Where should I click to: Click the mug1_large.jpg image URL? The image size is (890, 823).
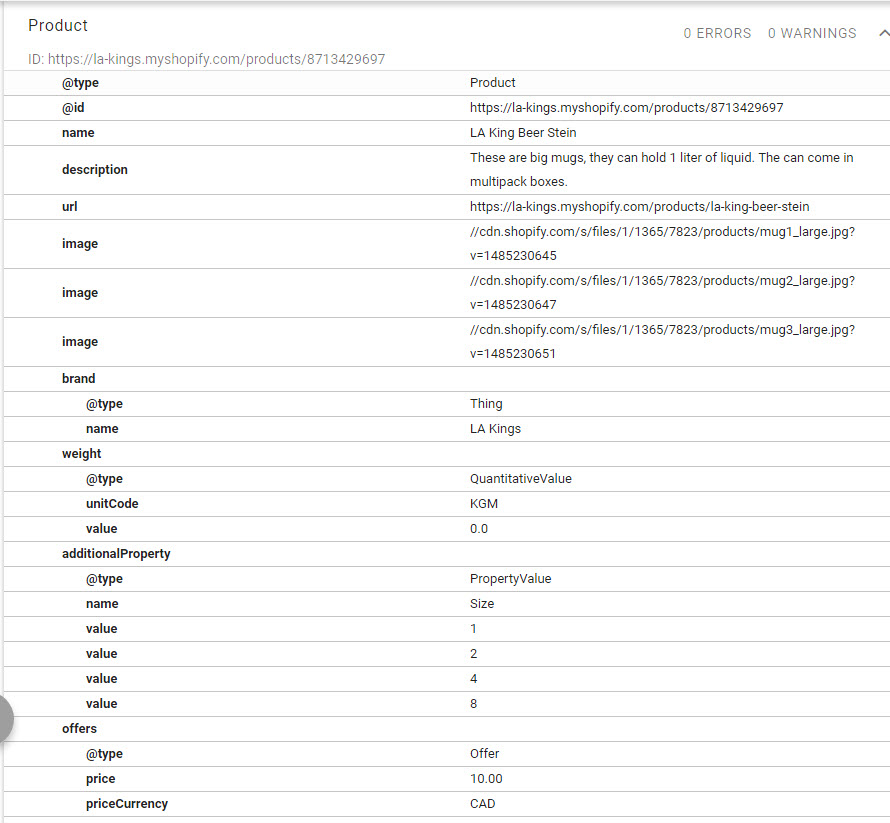point(662,243)
